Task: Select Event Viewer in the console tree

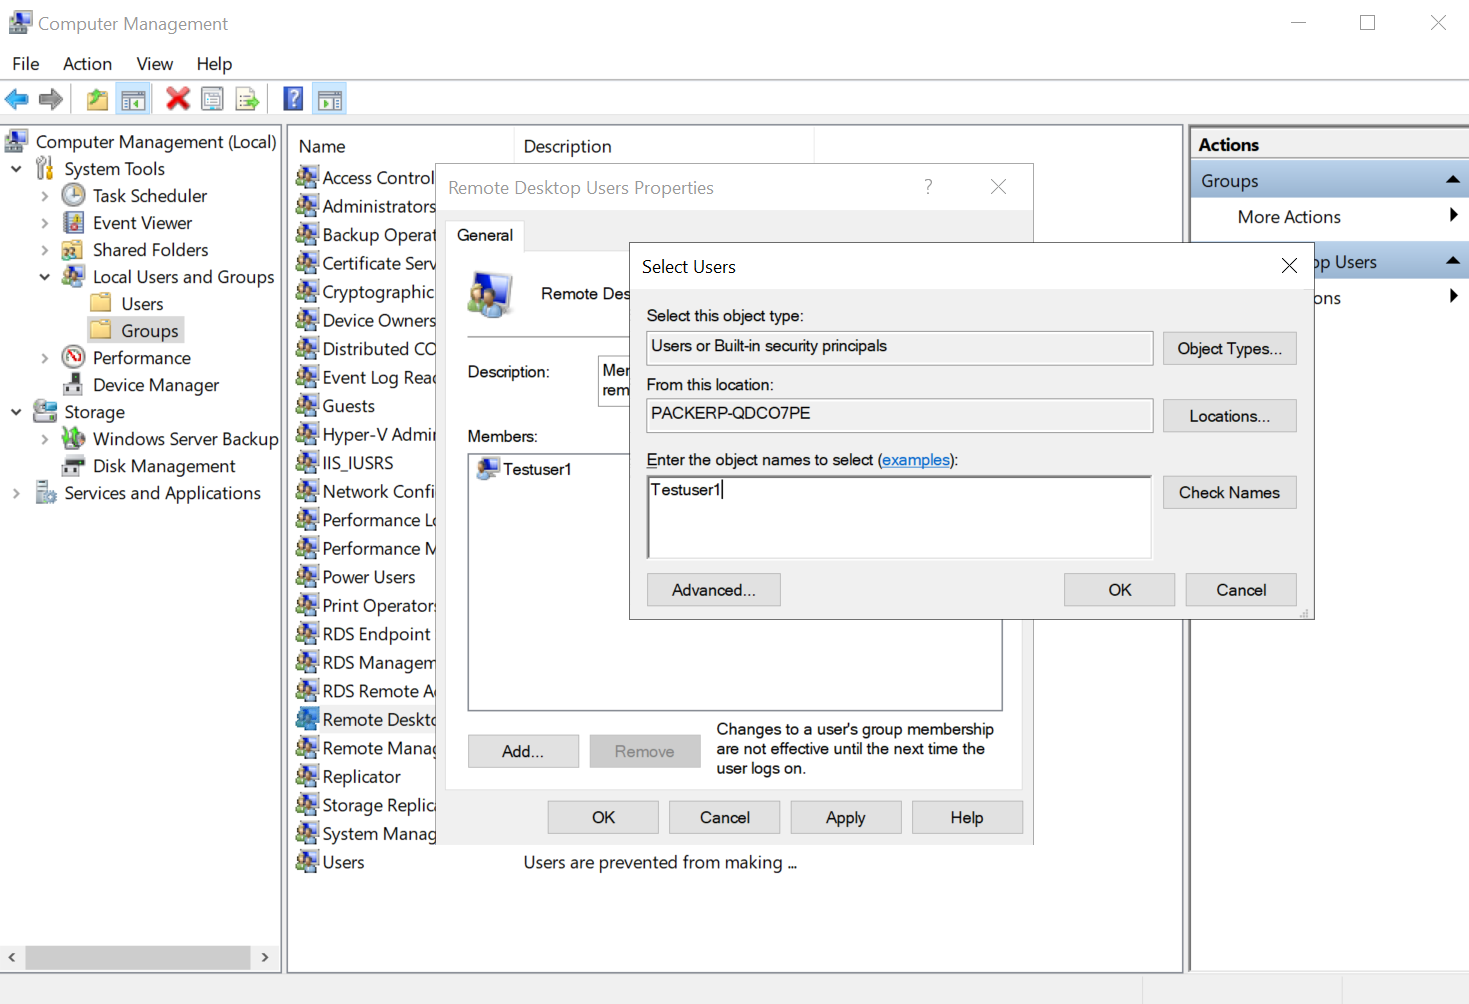Action: click(142, 223)
